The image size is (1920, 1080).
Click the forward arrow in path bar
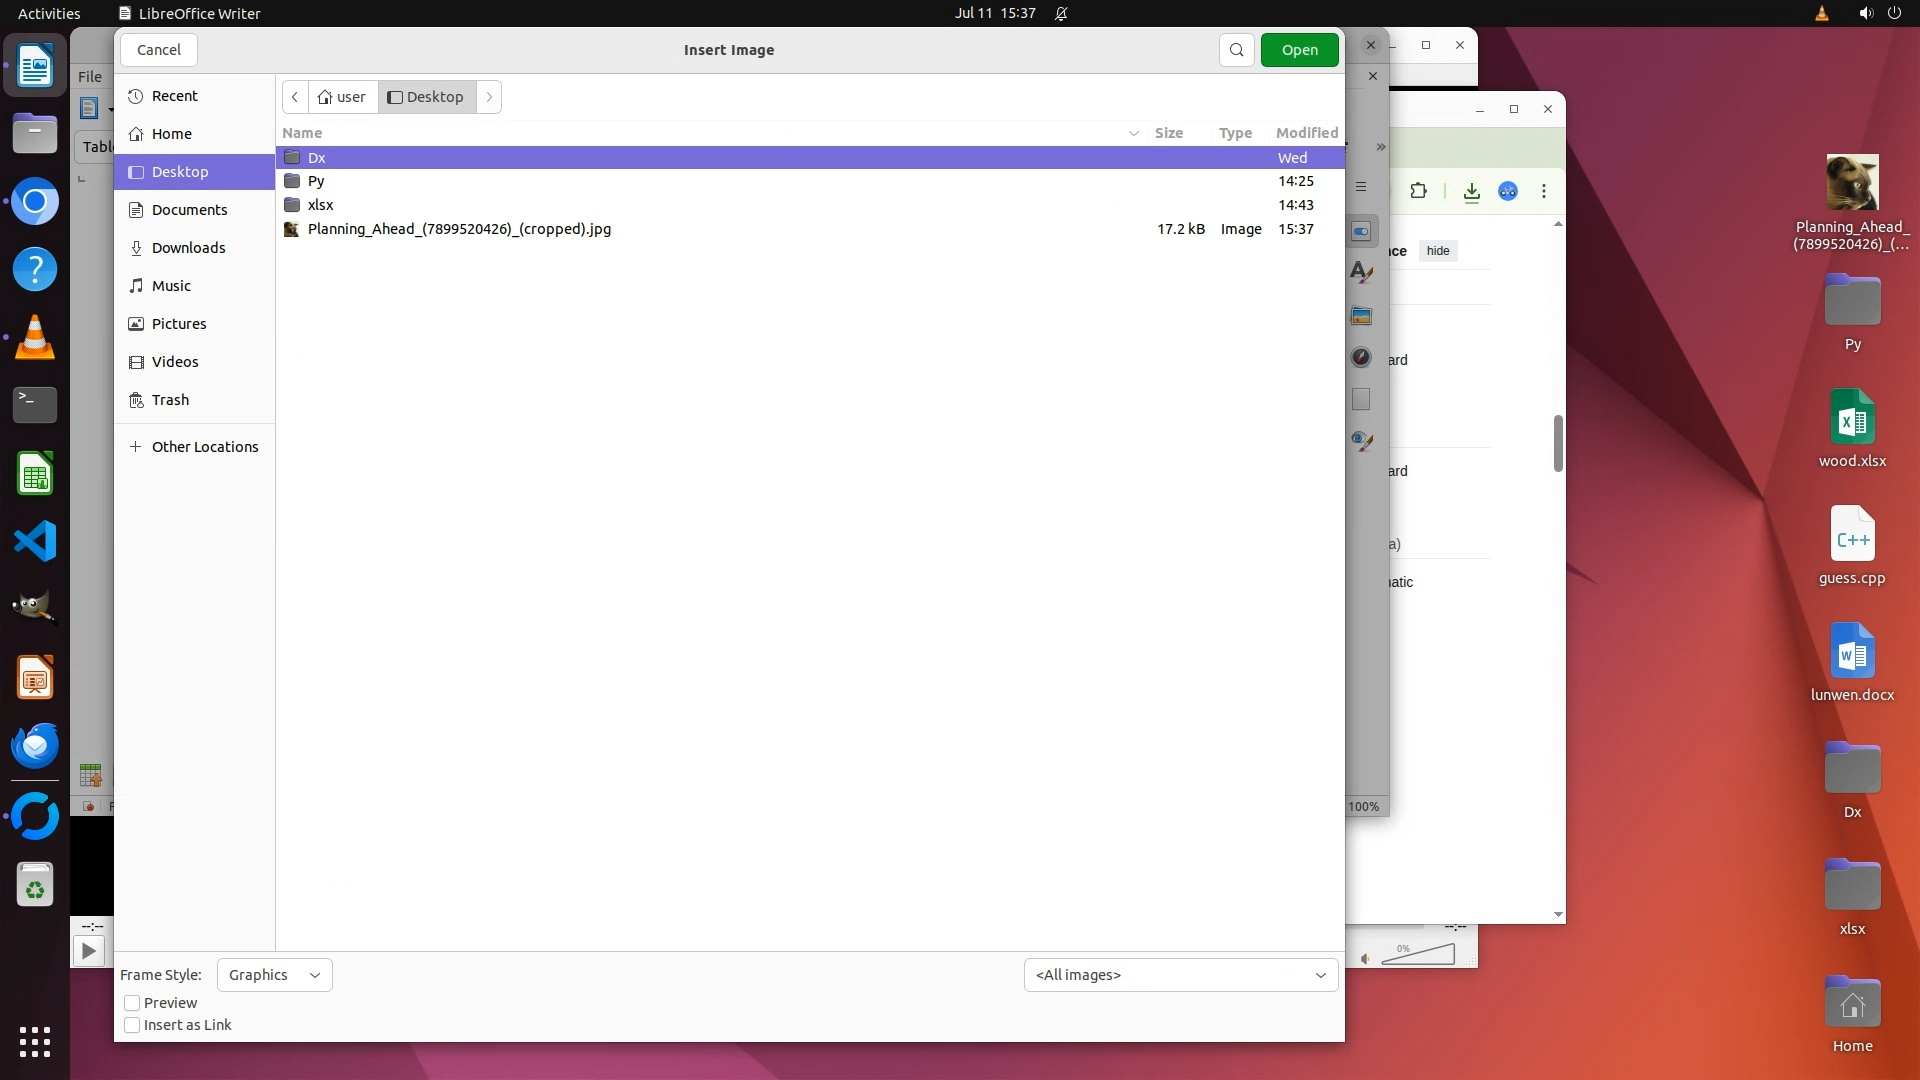pyautogui.click(x=489, y=97)
